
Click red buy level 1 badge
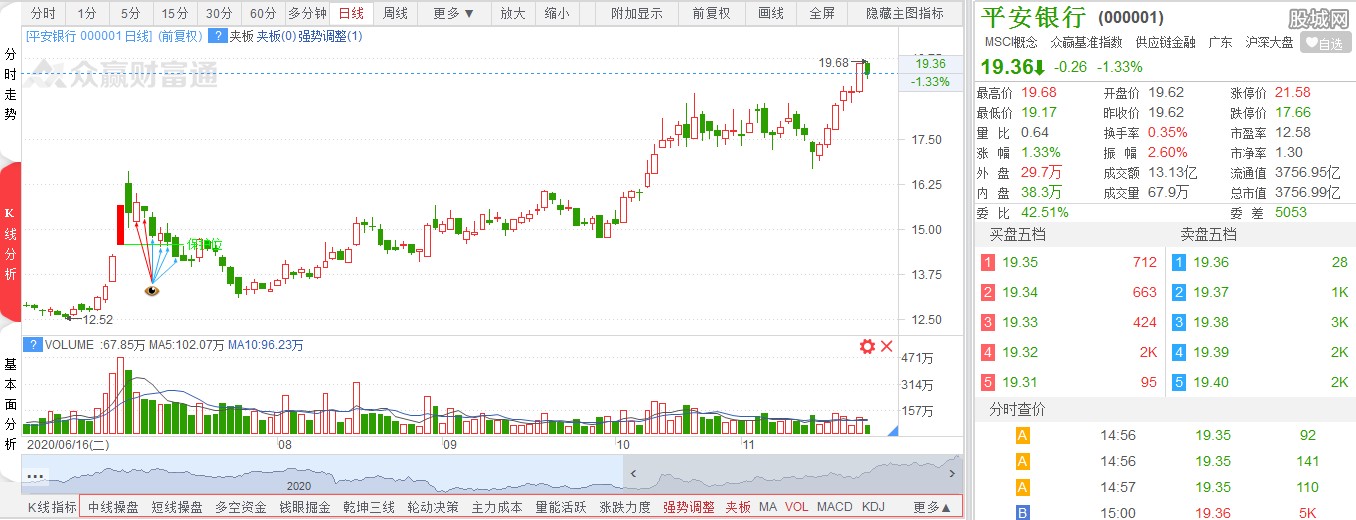pos(988,263)
